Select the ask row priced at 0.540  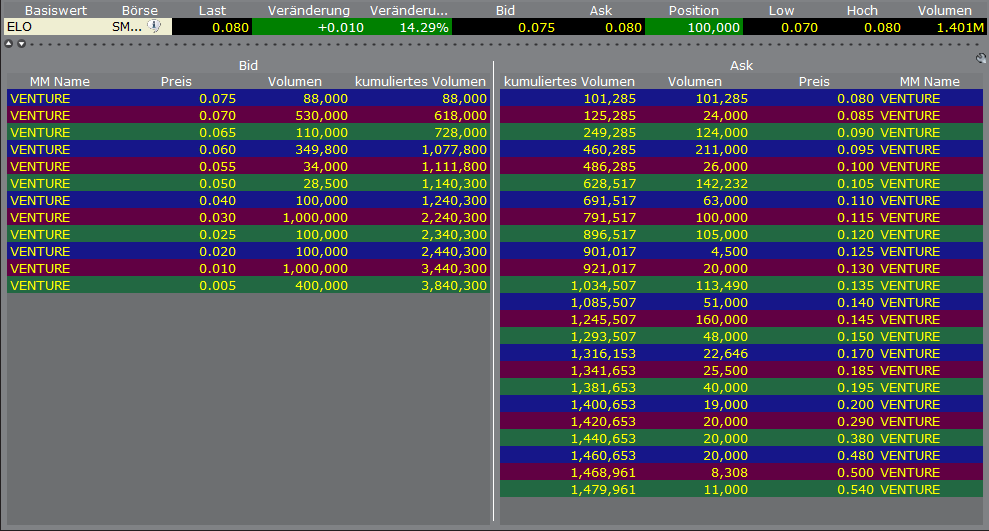(x=740, y=490)
